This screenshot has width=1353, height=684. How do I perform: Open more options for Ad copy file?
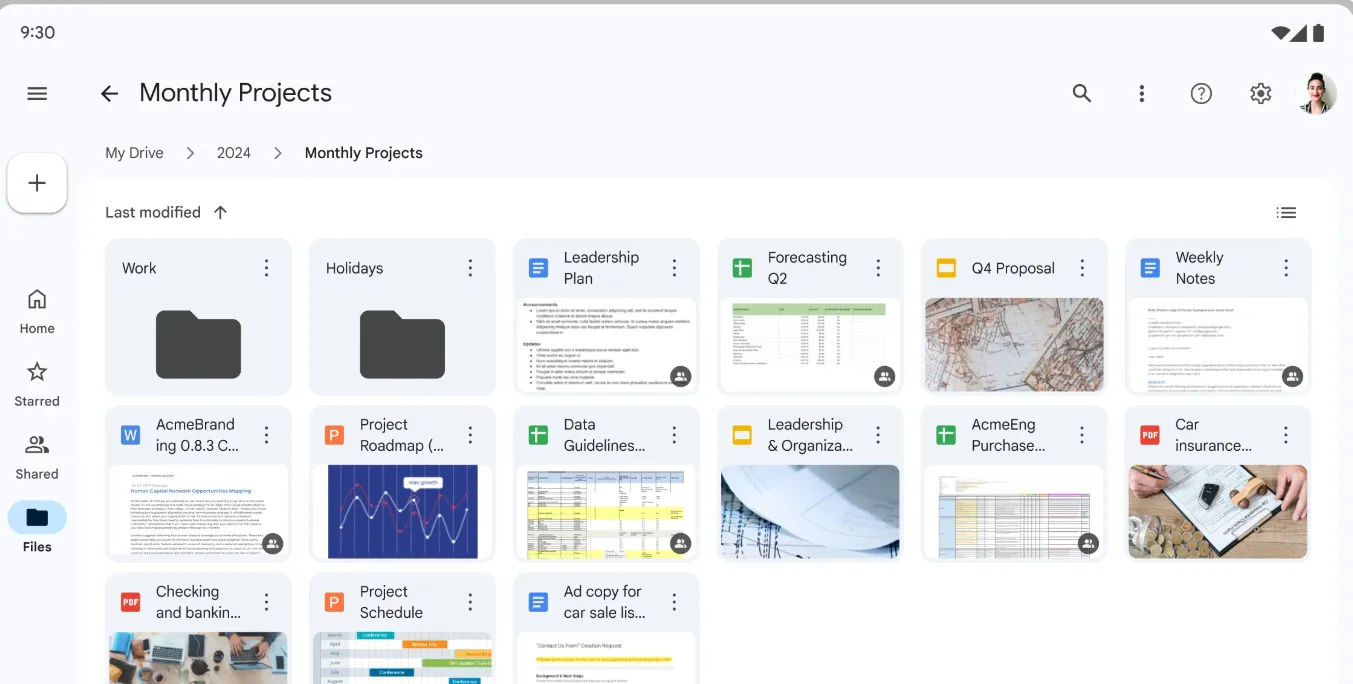[674, 602]
